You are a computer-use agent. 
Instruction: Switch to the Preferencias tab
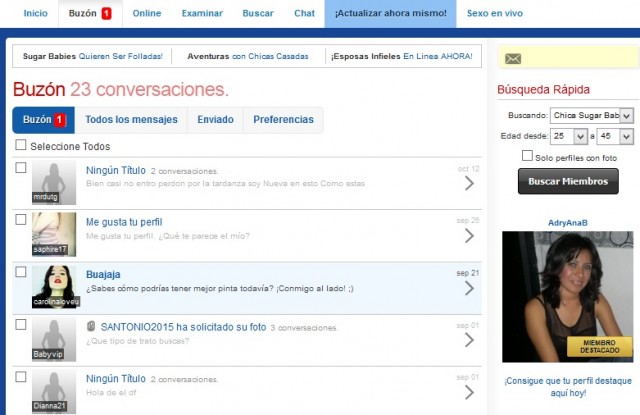tap(283, 120)
